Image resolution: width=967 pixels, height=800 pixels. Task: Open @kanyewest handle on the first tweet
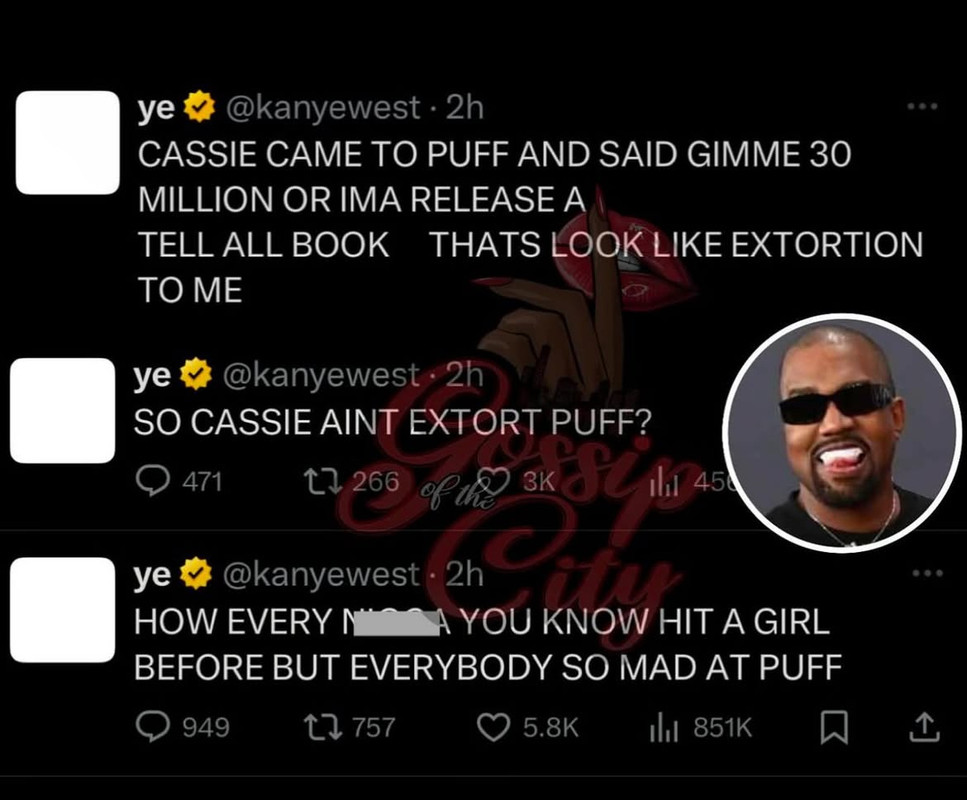323,108
